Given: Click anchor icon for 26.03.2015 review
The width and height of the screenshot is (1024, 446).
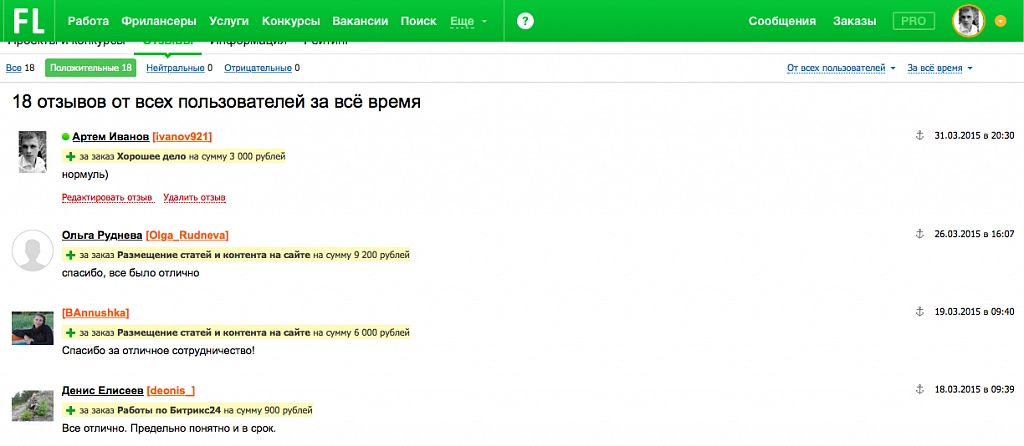Looking at the screenshot, I should pyautogui.click(x=918, y=234).
